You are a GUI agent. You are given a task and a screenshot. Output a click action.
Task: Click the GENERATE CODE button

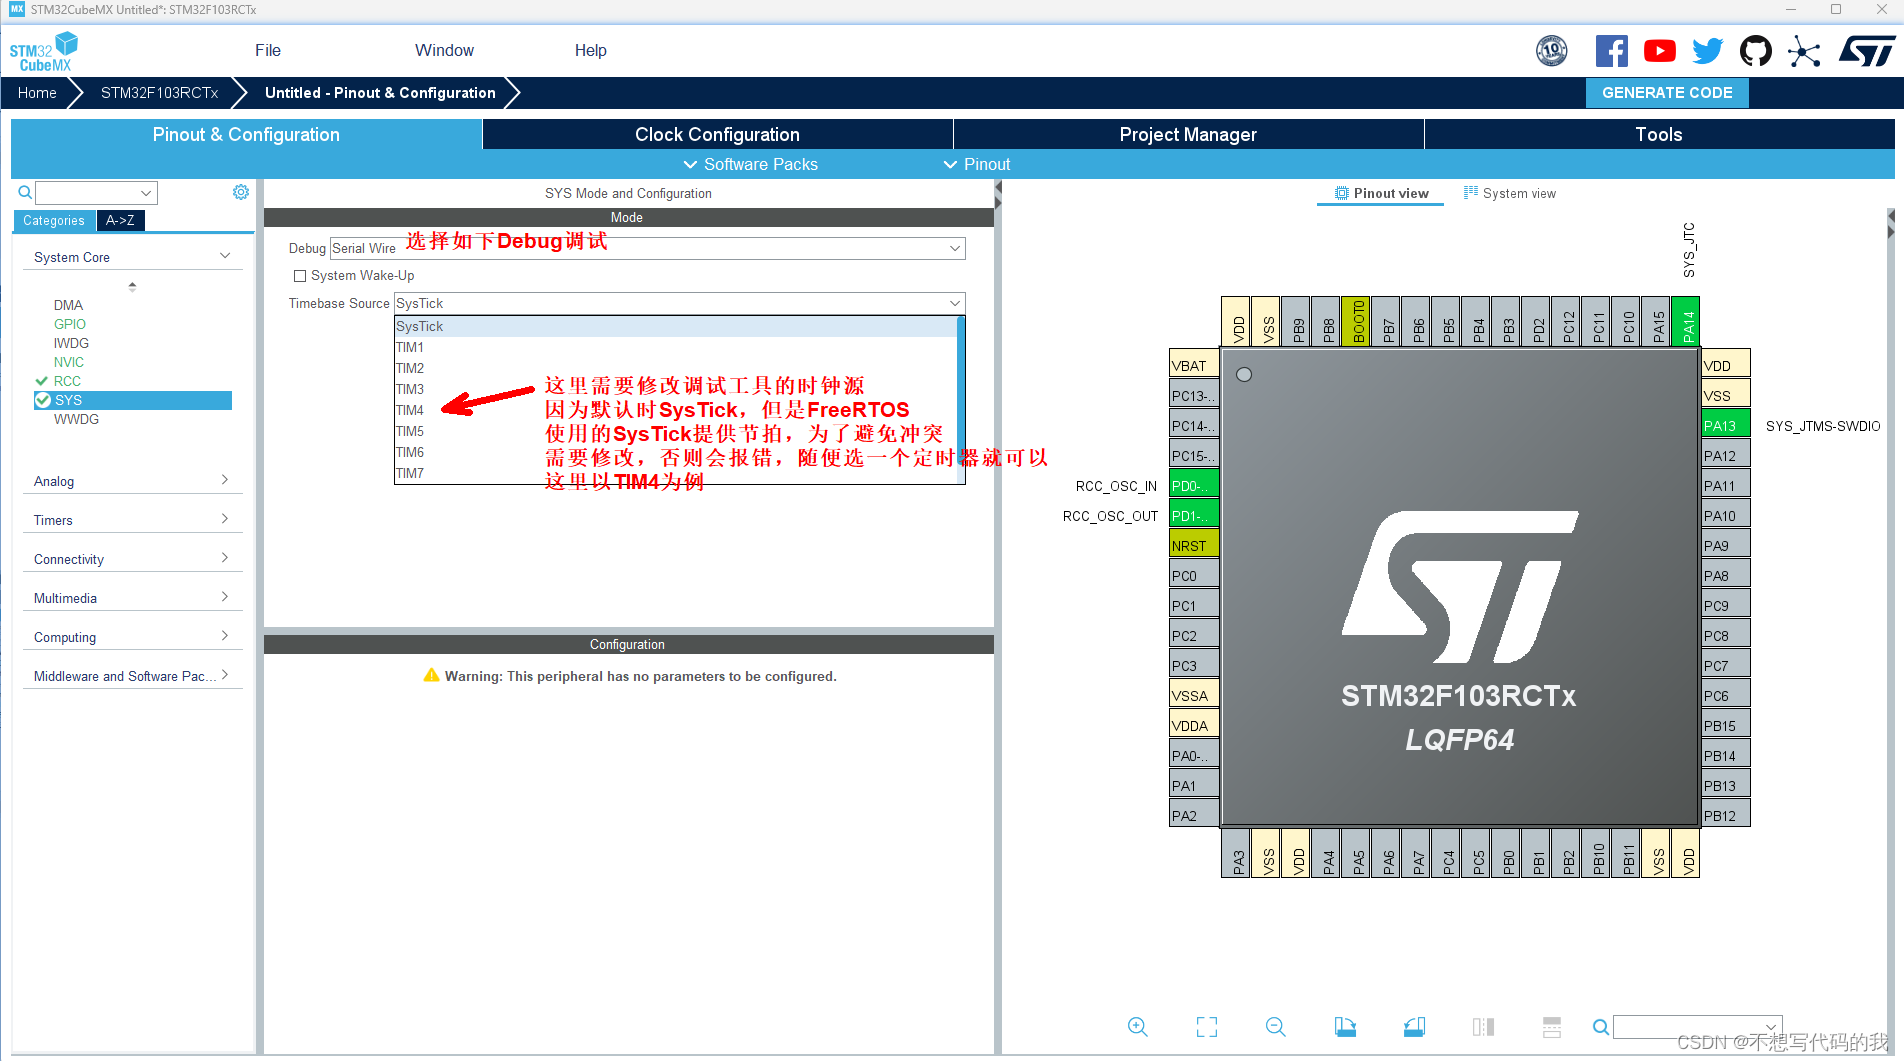1667,93
